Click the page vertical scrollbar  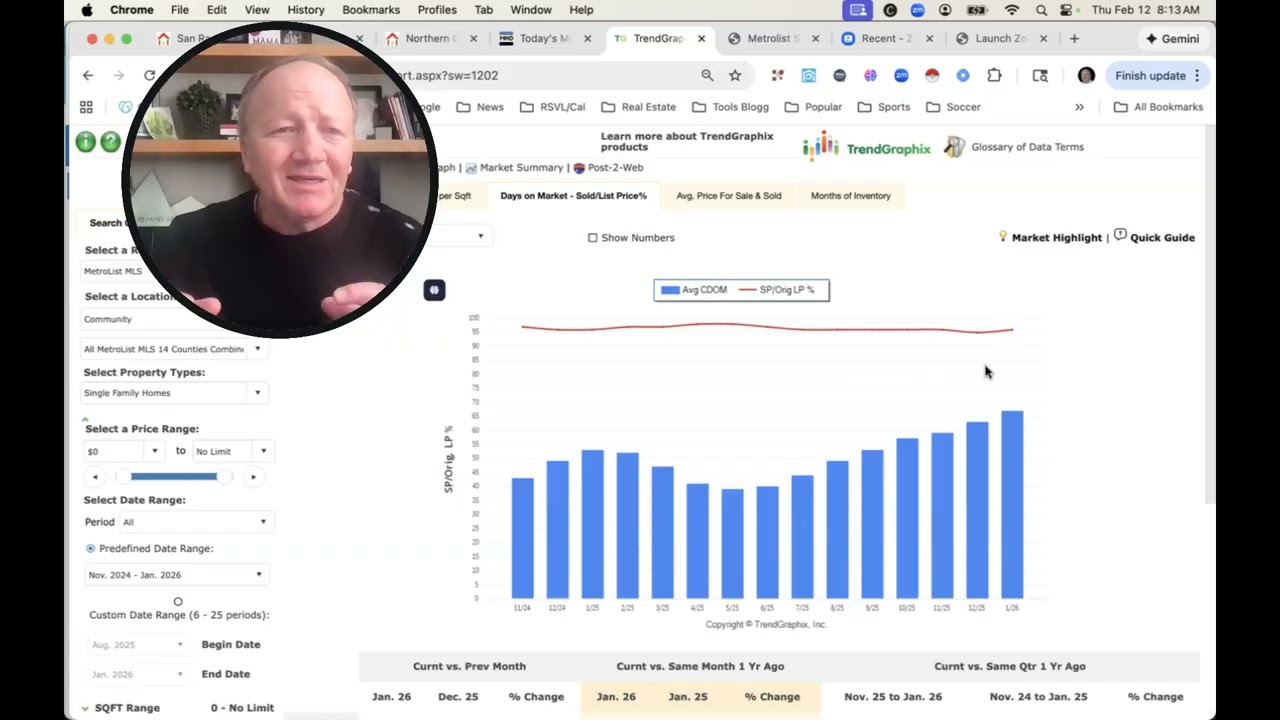pyautogui.click(x=1210, y=315)
